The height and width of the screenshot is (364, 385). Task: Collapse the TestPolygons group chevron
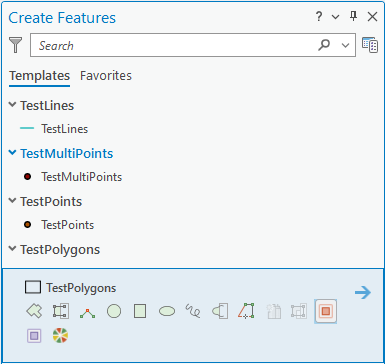click(x=12, y=249)
